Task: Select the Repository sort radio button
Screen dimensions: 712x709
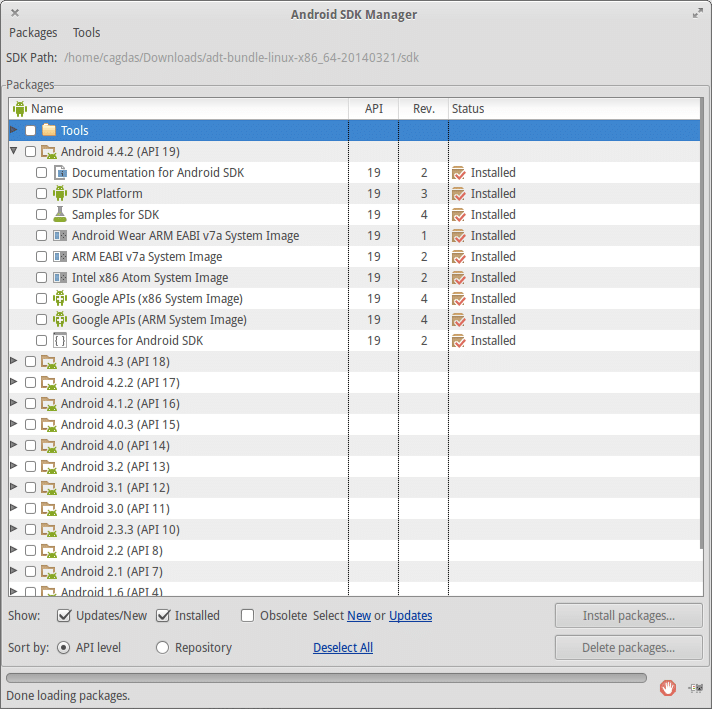Action: (162, 647)
